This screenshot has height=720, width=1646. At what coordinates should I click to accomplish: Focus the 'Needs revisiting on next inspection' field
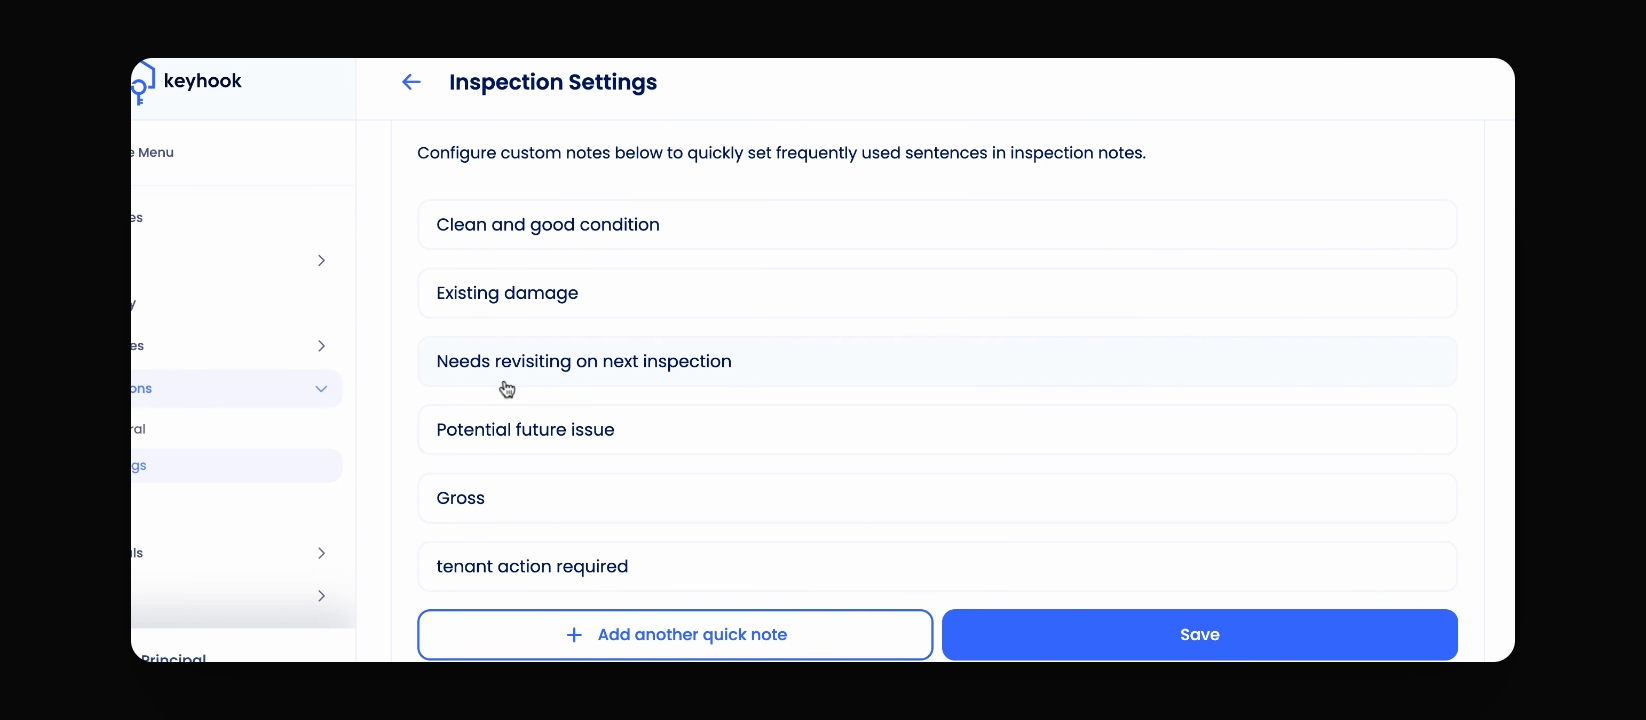click(x=937, y=361)
